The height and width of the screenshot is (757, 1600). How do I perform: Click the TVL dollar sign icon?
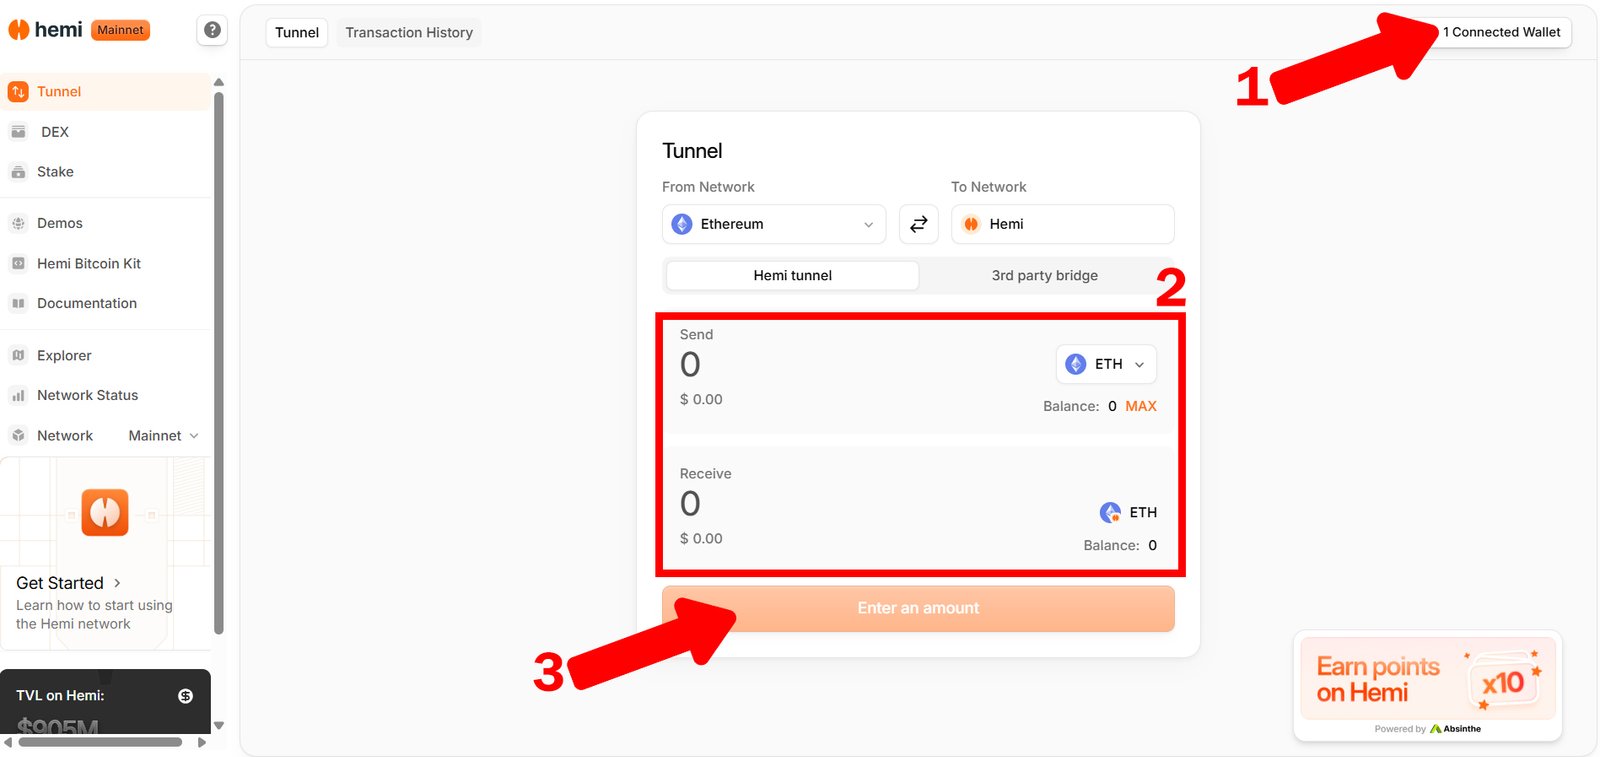tap(185, 696)
